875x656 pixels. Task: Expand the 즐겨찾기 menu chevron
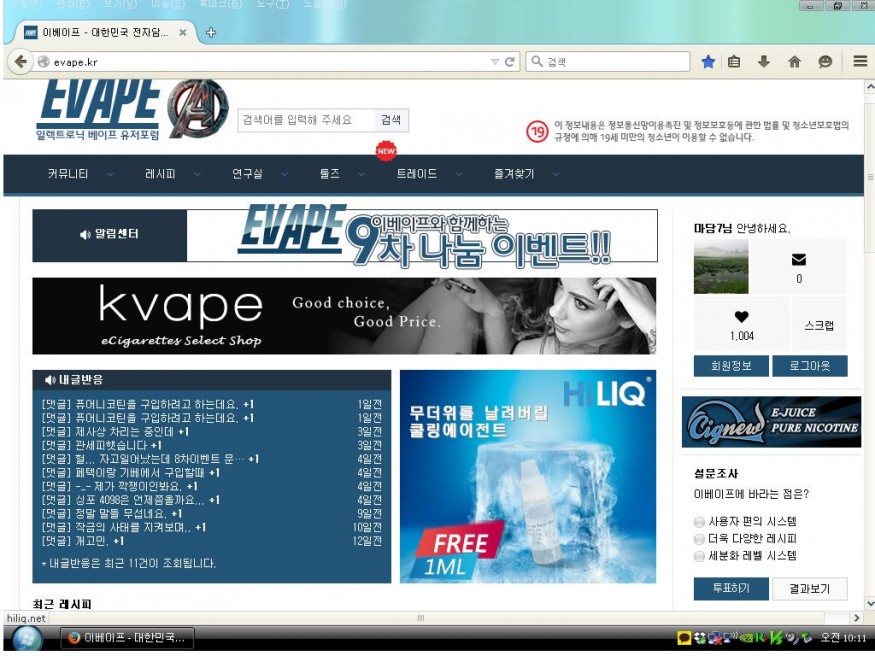[556, 174]
